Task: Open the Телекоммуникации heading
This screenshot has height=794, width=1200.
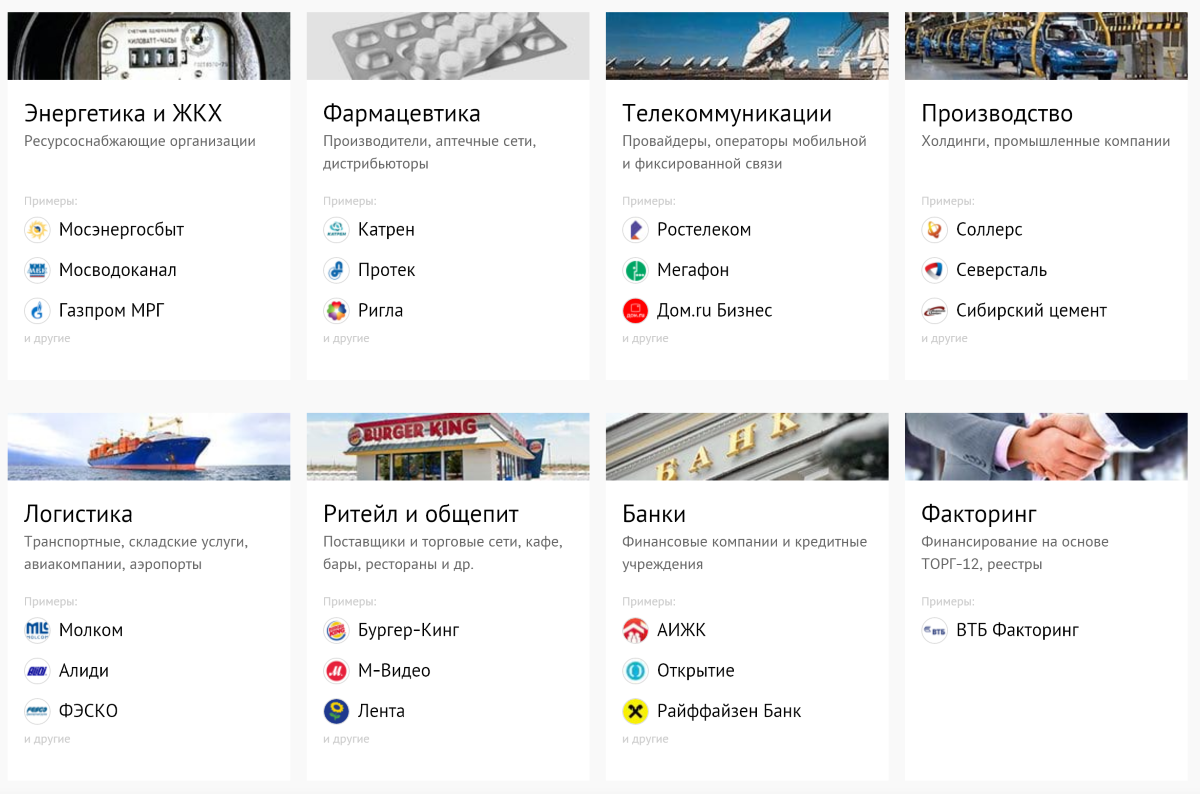Action: pos(727,114)
